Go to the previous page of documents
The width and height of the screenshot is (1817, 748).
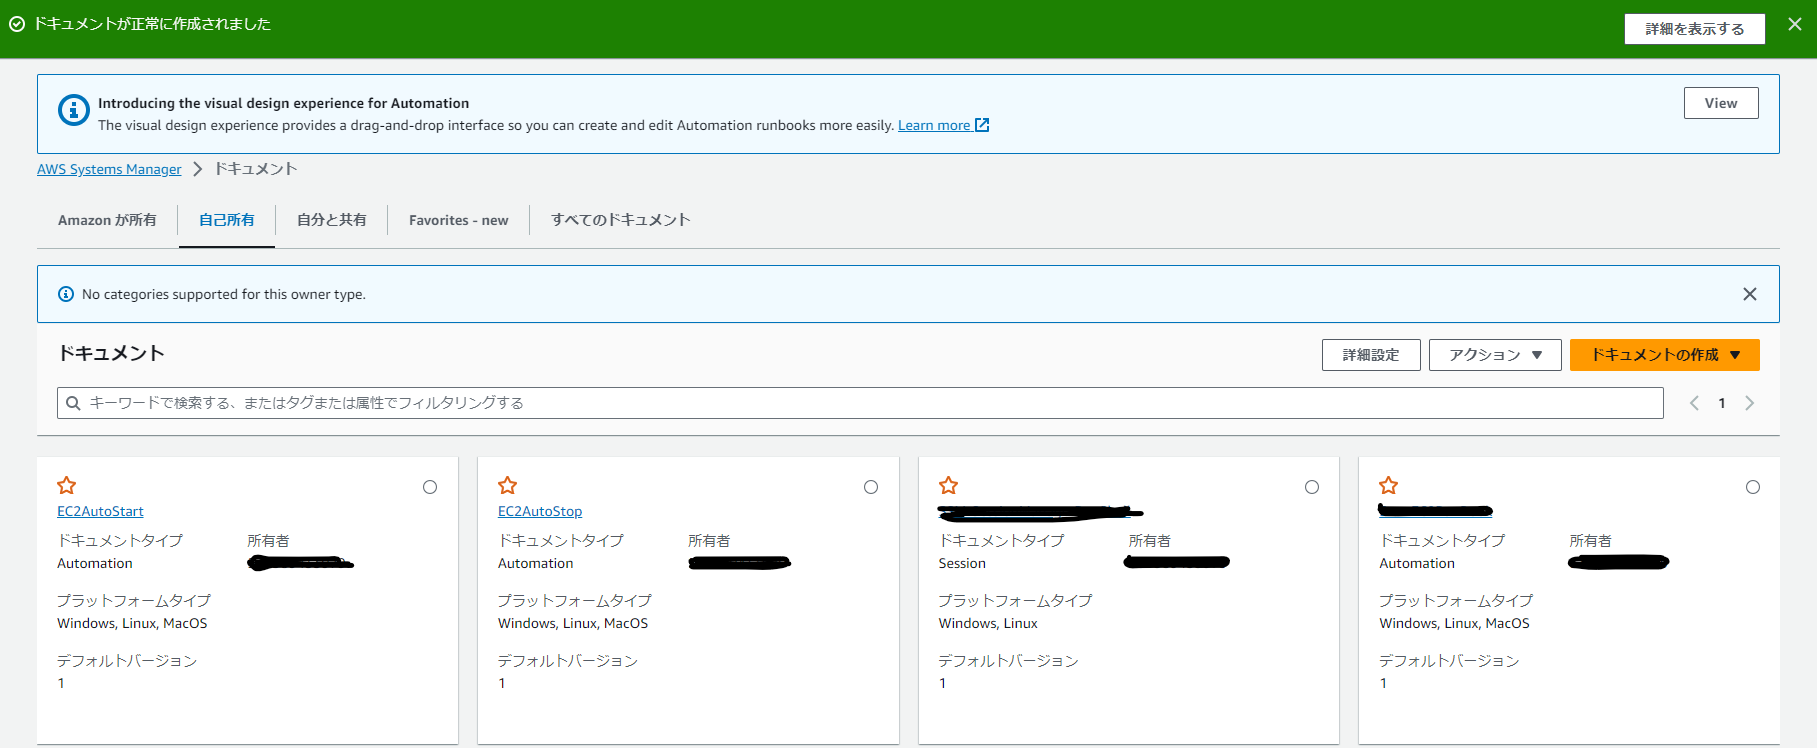pos(1694,403)
